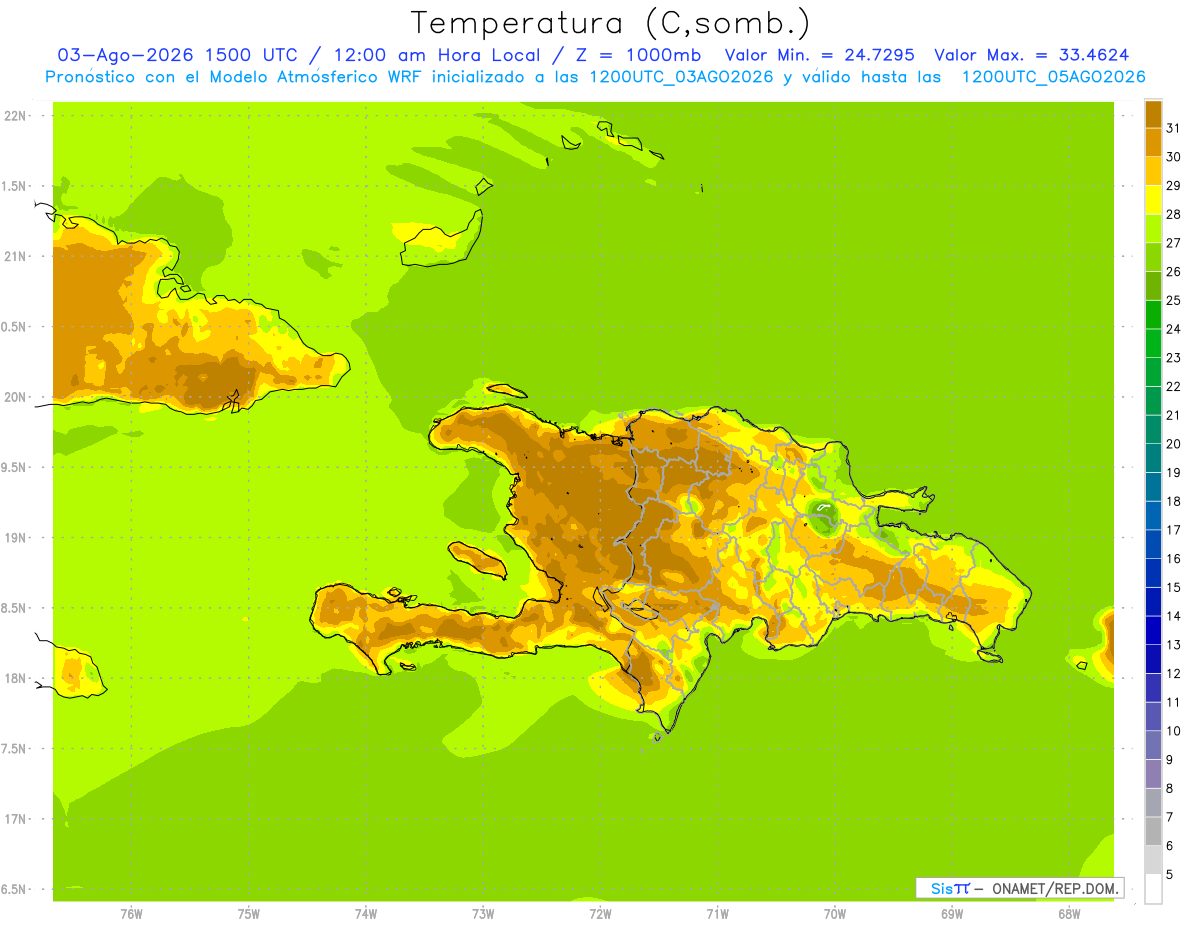This screenshot has width=1200, height=927.
Task: Click the "18N" latitude axis label
Action: click(x=14, y=678)
